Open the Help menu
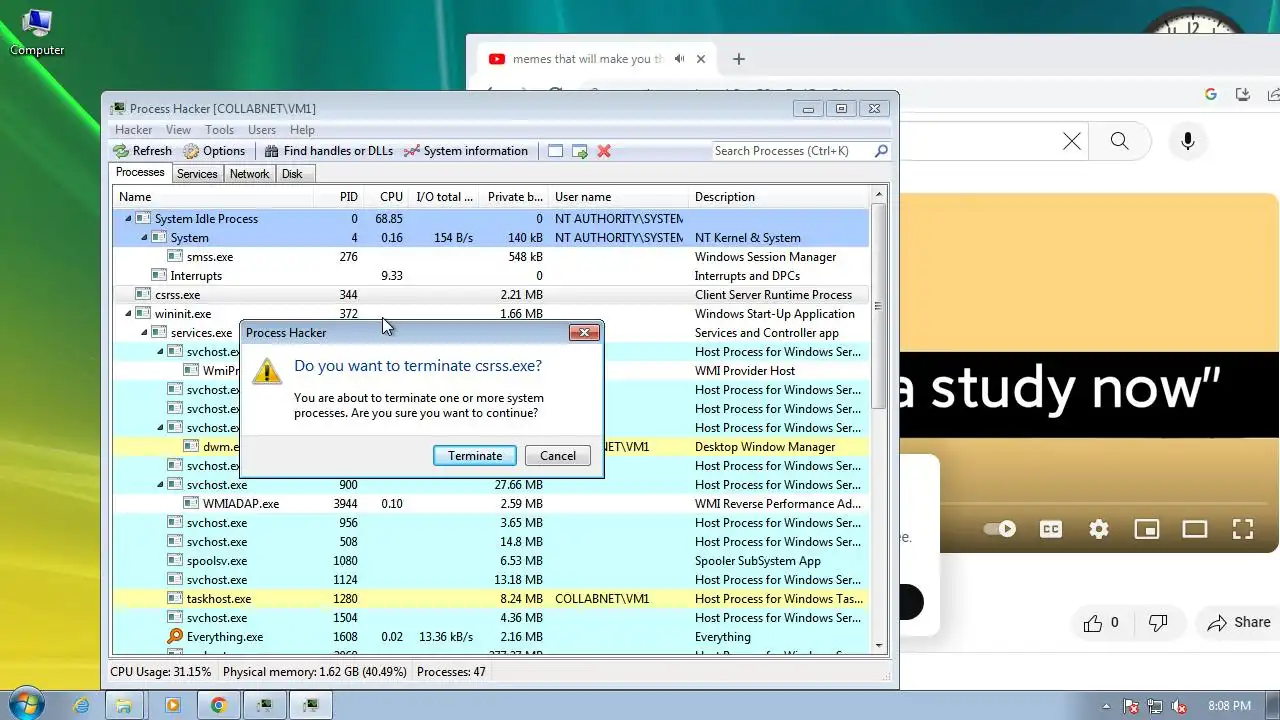The height and width of the screenshot is (720, 1280). pos(302,130)
